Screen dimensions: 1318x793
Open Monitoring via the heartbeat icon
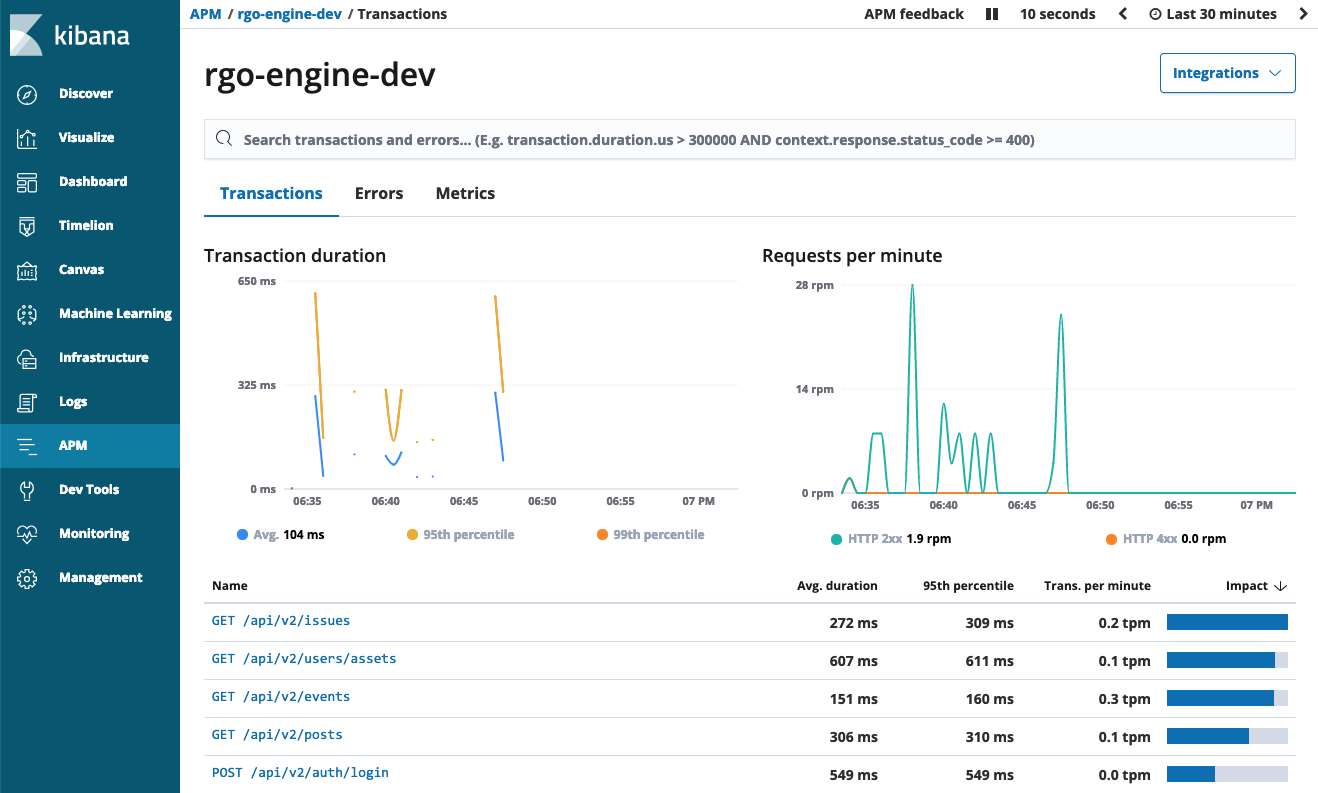(27, 534)
